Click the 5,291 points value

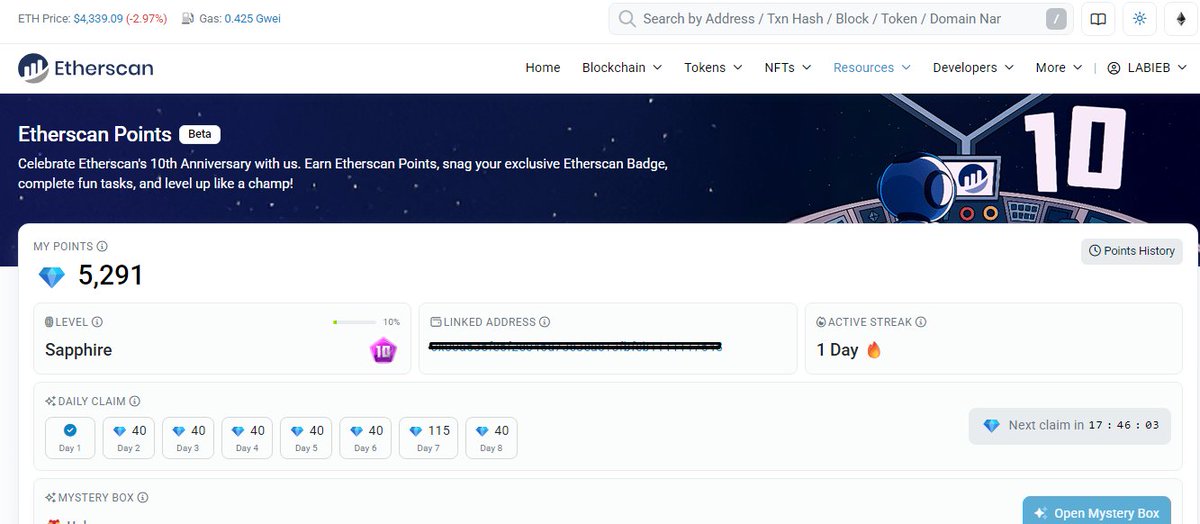click(x=111, y=276)
